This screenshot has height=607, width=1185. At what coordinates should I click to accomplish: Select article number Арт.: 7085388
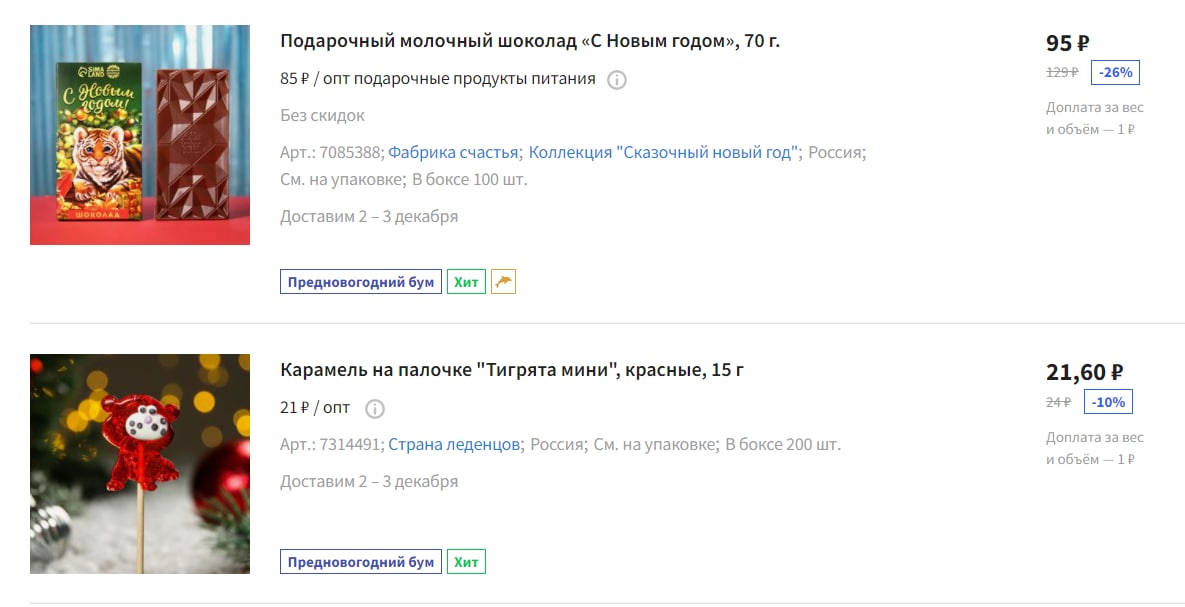click(x=330, y=152)
